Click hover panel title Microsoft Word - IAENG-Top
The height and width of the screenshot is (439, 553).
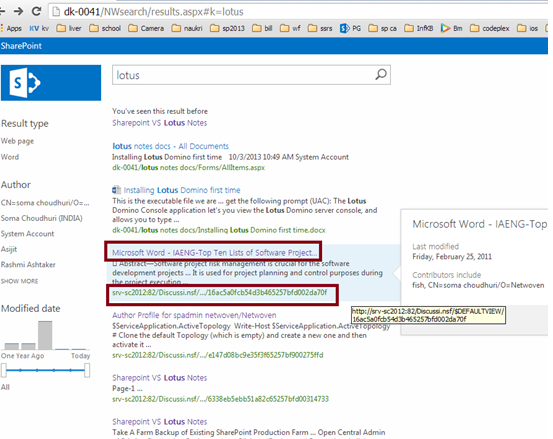[x=480, y=224]
